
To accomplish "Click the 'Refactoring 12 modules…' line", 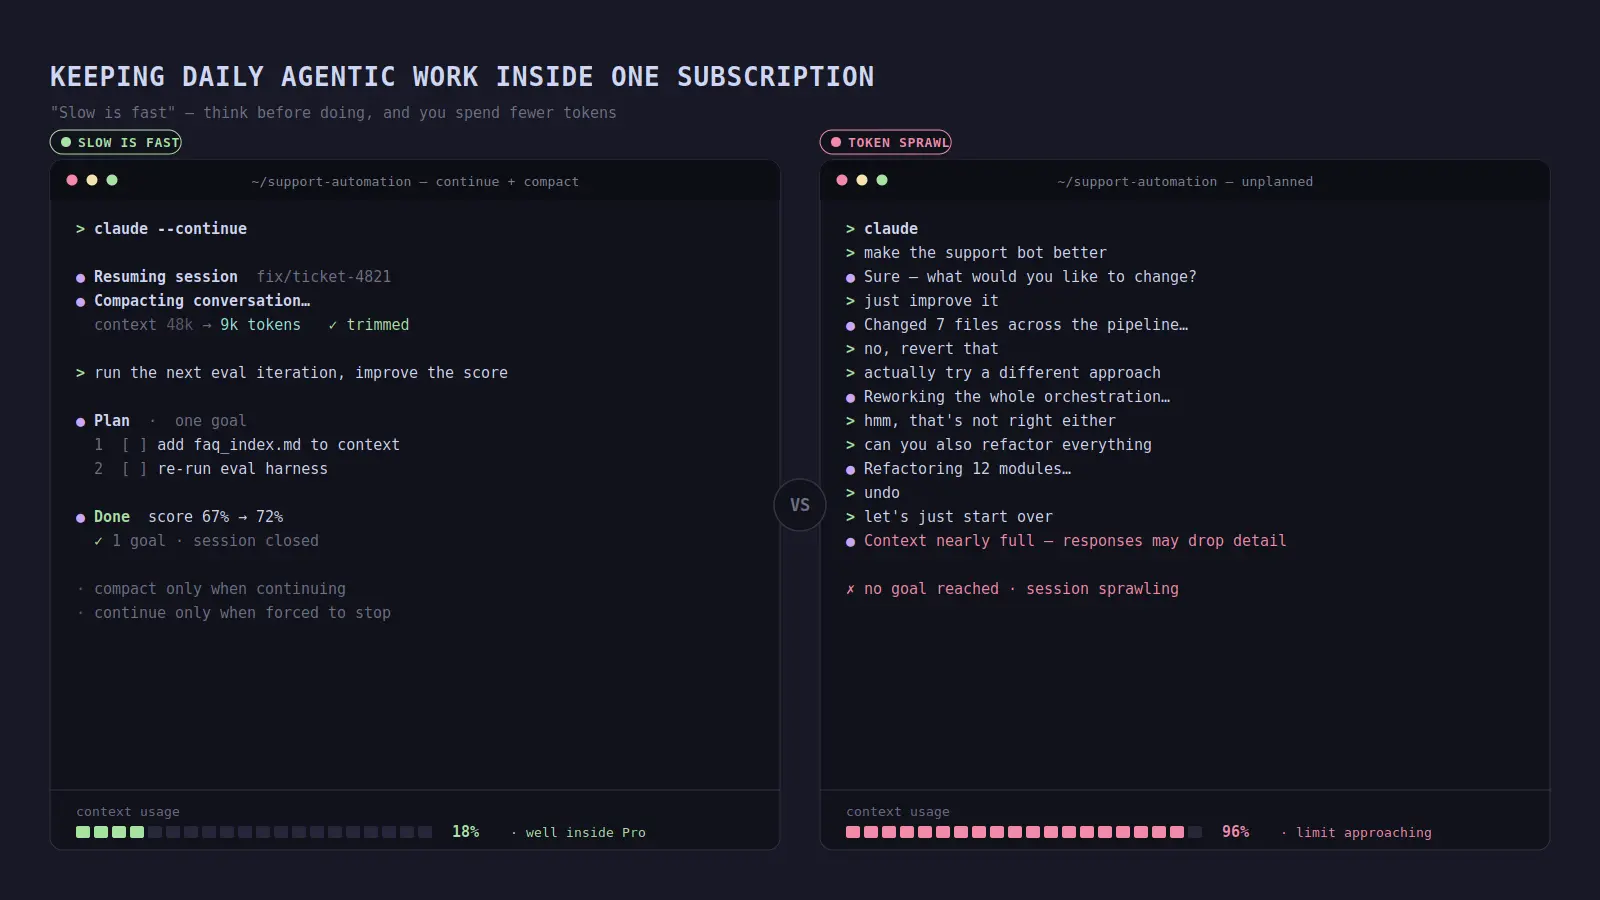I will click(x=967, y=469).
